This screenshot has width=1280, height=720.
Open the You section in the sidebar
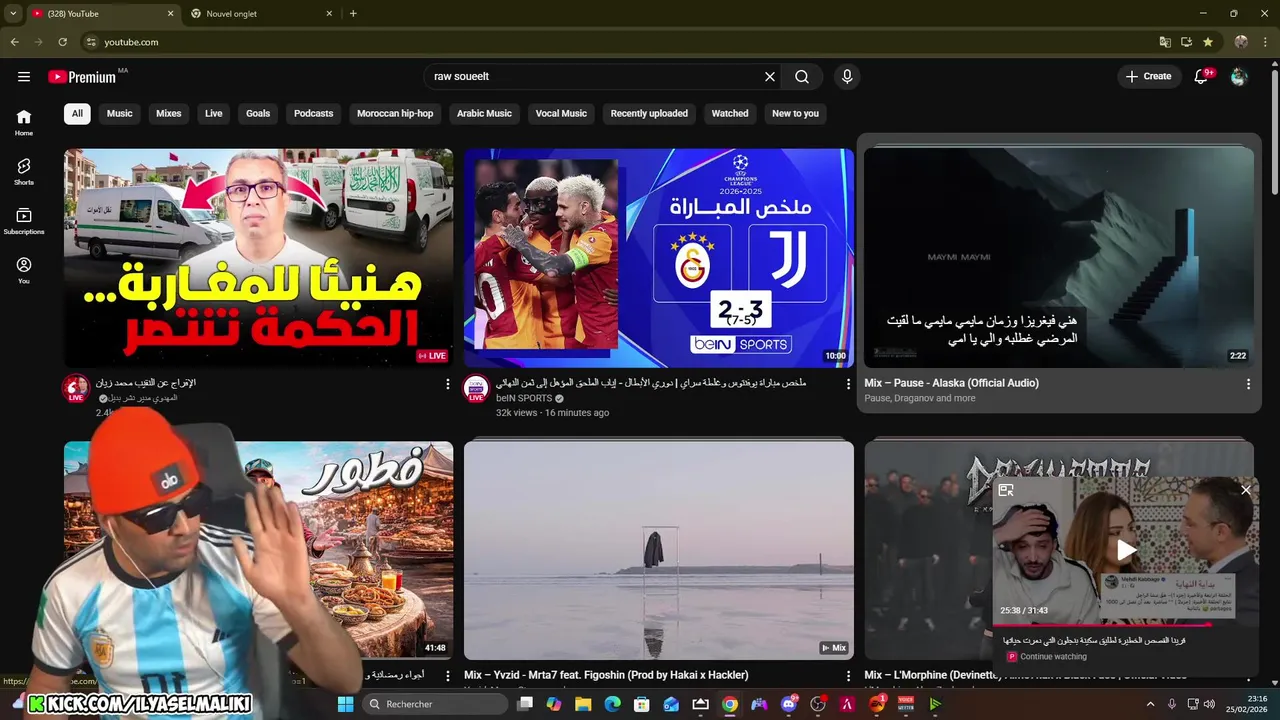point(24,270)
